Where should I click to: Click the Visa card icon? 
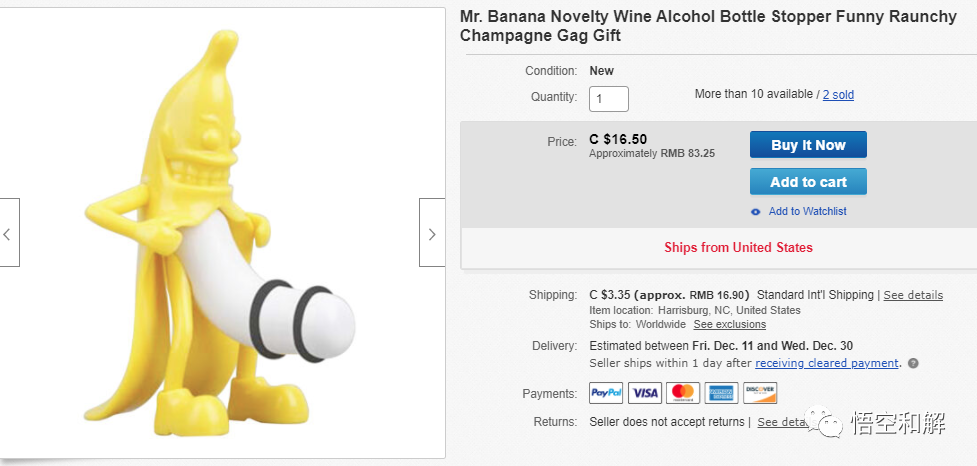tap(645, 393)
